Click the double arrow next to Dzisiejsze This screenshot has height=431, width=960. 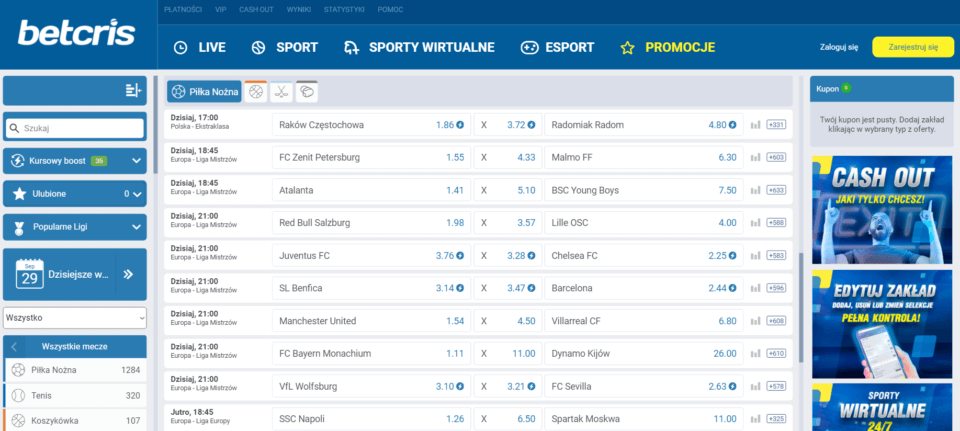(128, 274)
